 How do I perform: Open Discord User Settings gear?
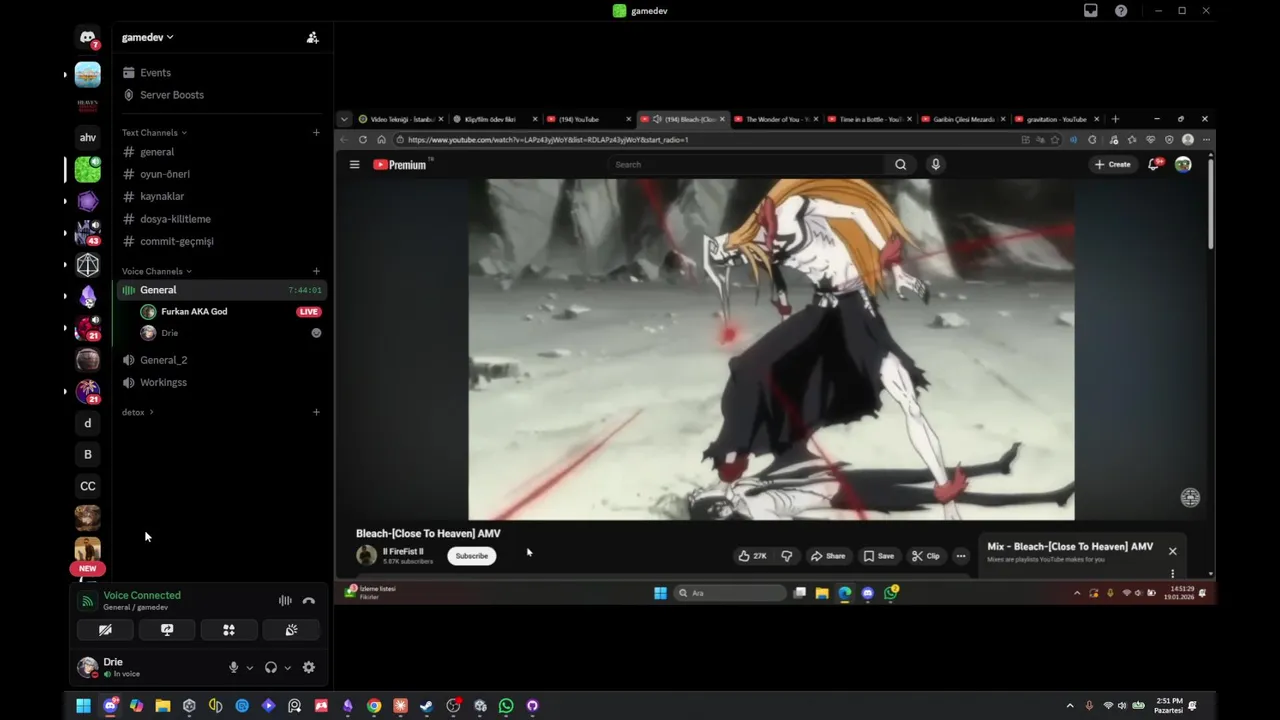[309, 668]
